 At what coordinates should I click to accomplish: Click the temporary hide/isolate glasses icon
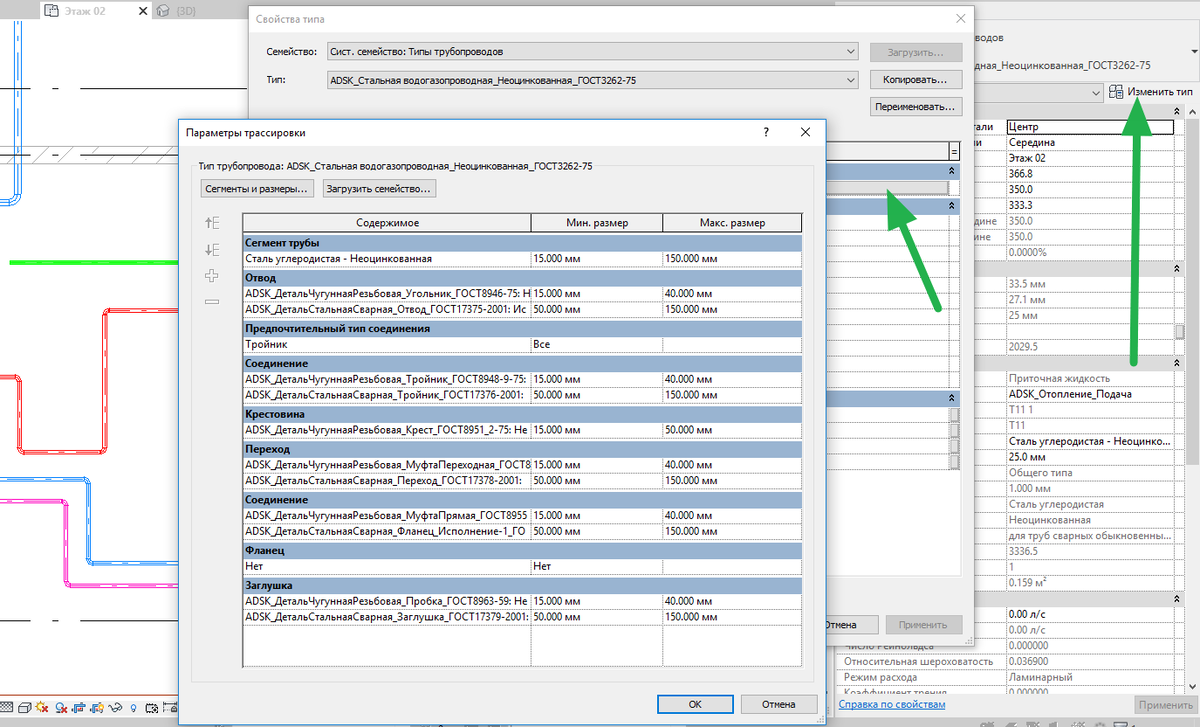tap(116, 708)
